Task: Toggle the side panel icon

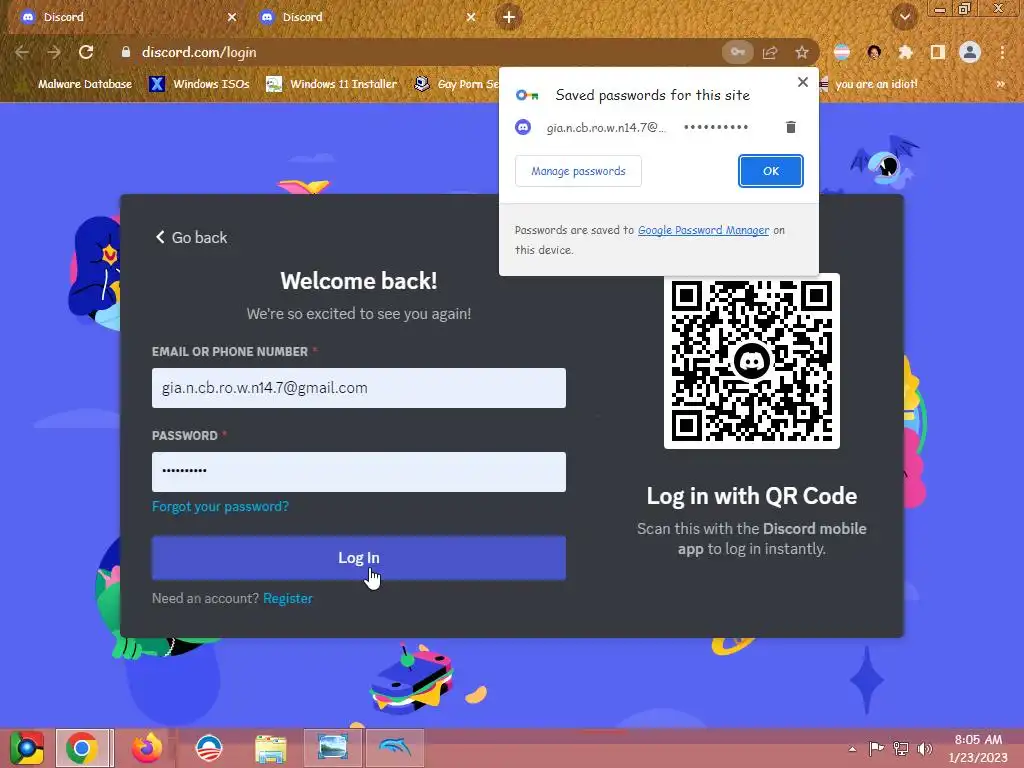Action: point(938,52)
